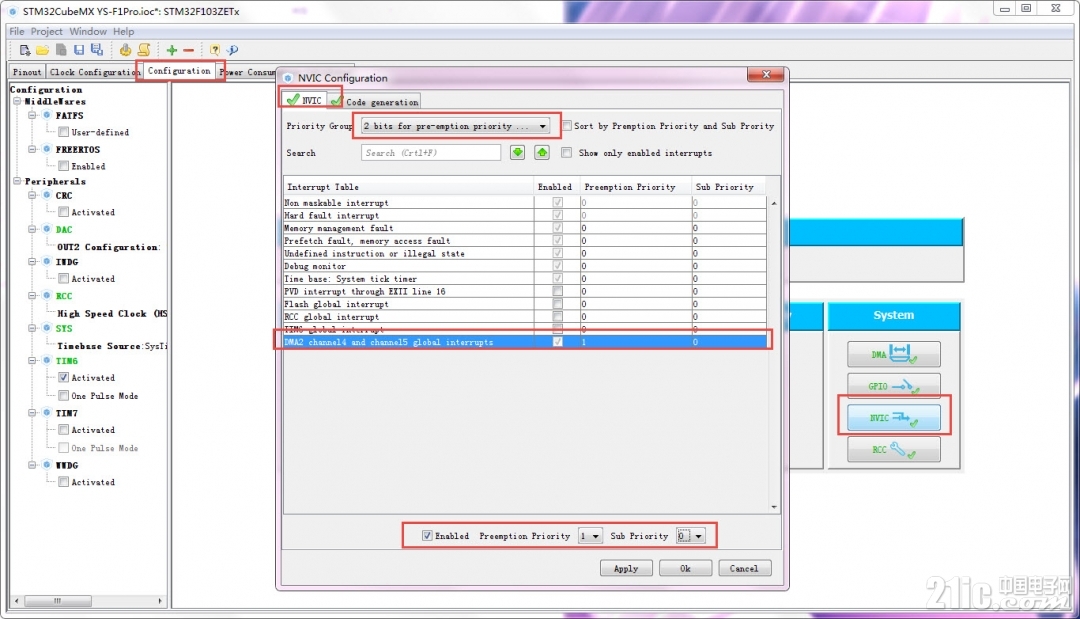Open the NVIC system configuration button
The image size is (1080, 619).
click(893, 418)
